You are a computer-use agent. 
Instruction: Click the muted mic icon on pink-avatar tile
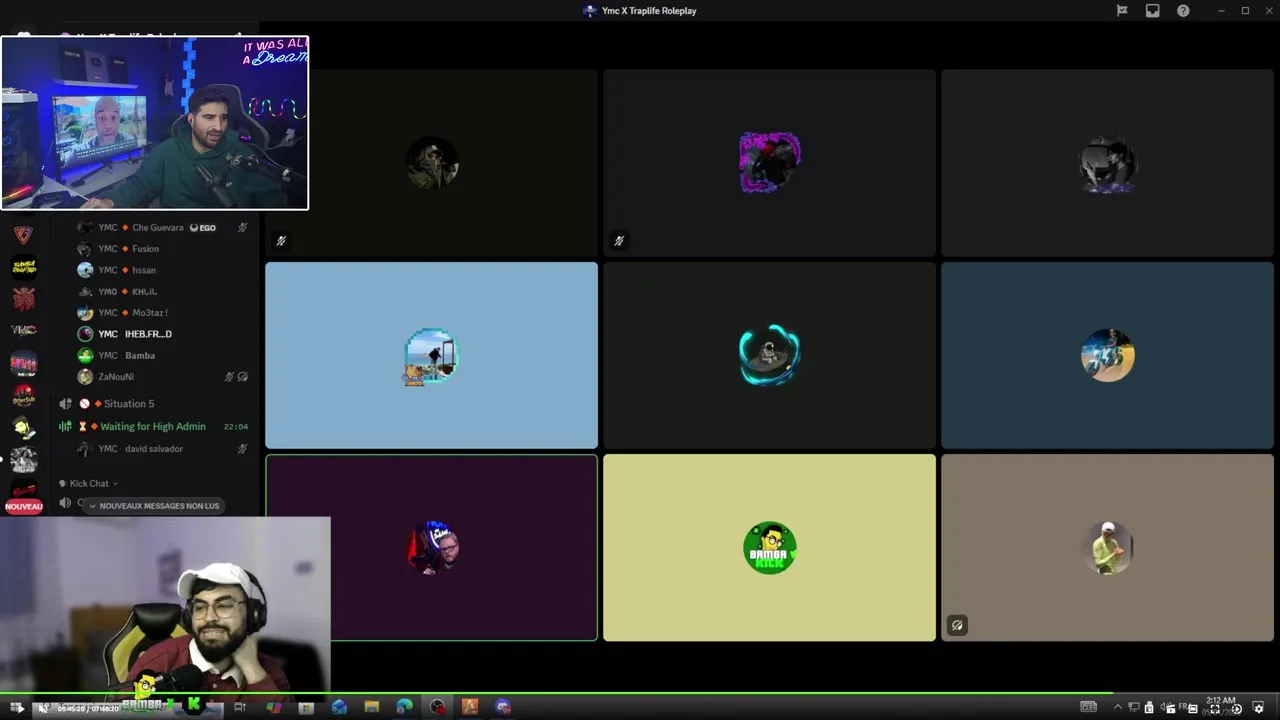pyautogui.click(x=619, y=241)
